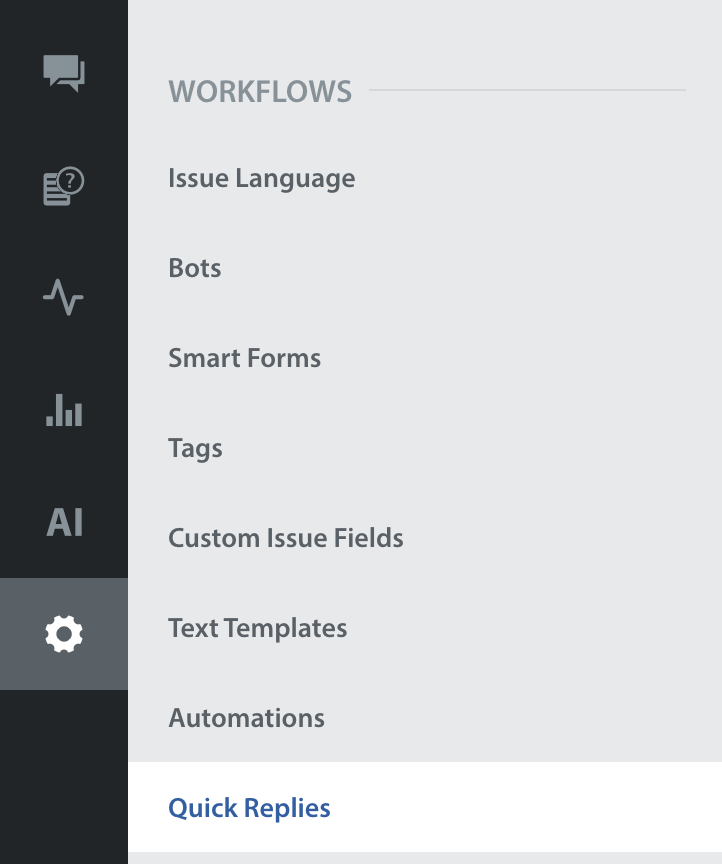
Task: Select the Text Templates entry
Action: [257, 629]
